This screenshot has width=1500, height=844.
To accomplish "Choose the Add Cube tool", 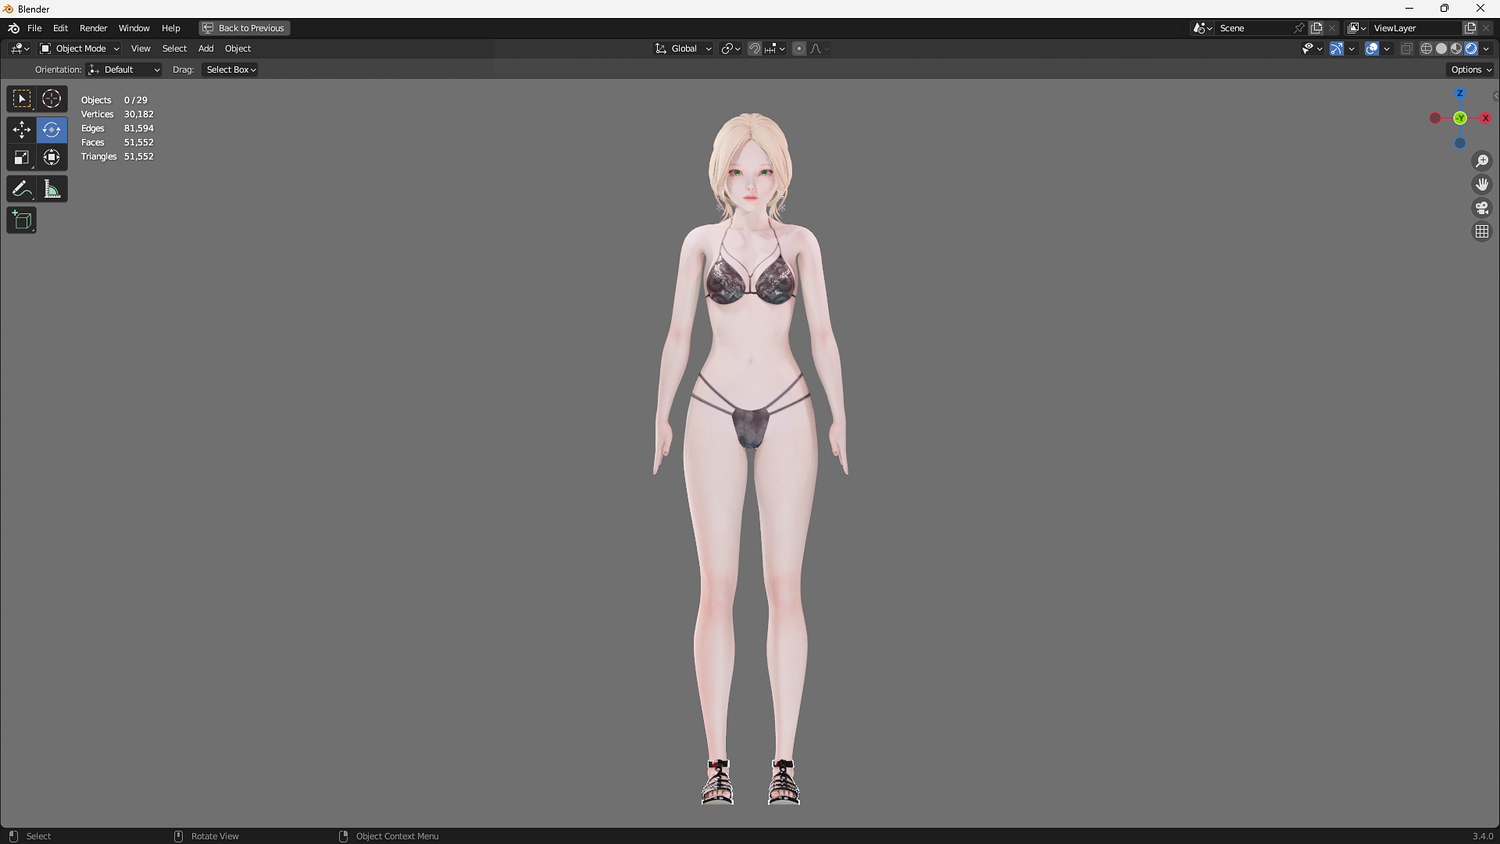I will pyautogui.click(x=22, y=220).
